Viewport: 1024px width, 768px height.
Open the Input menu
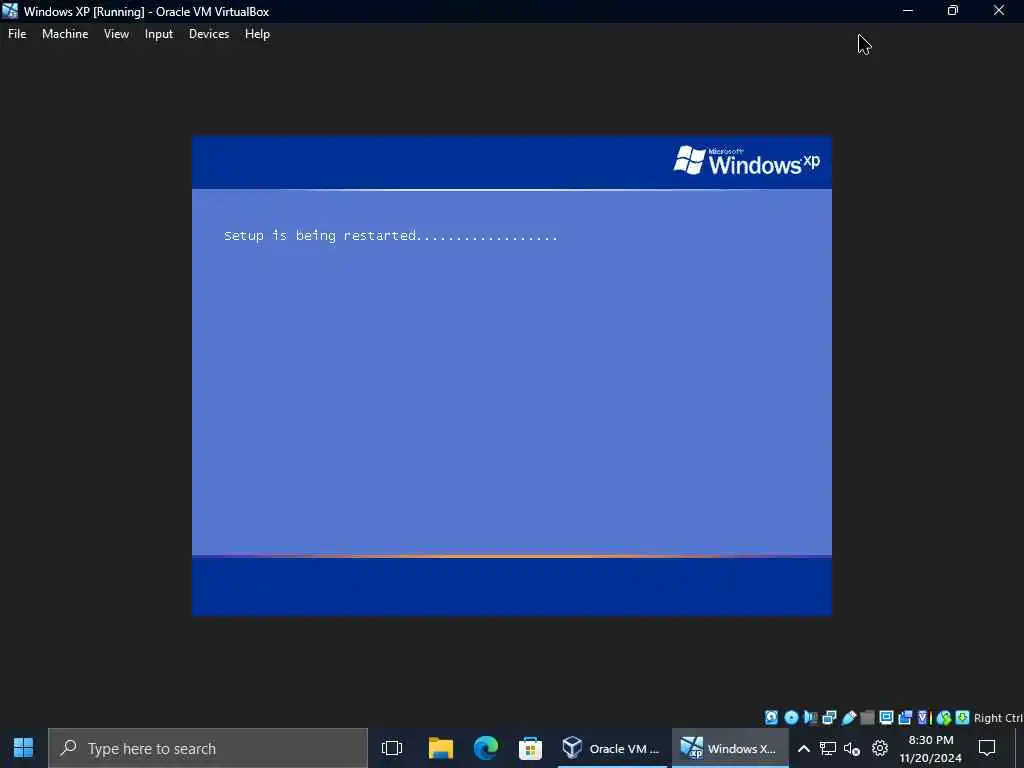point(159,34)
